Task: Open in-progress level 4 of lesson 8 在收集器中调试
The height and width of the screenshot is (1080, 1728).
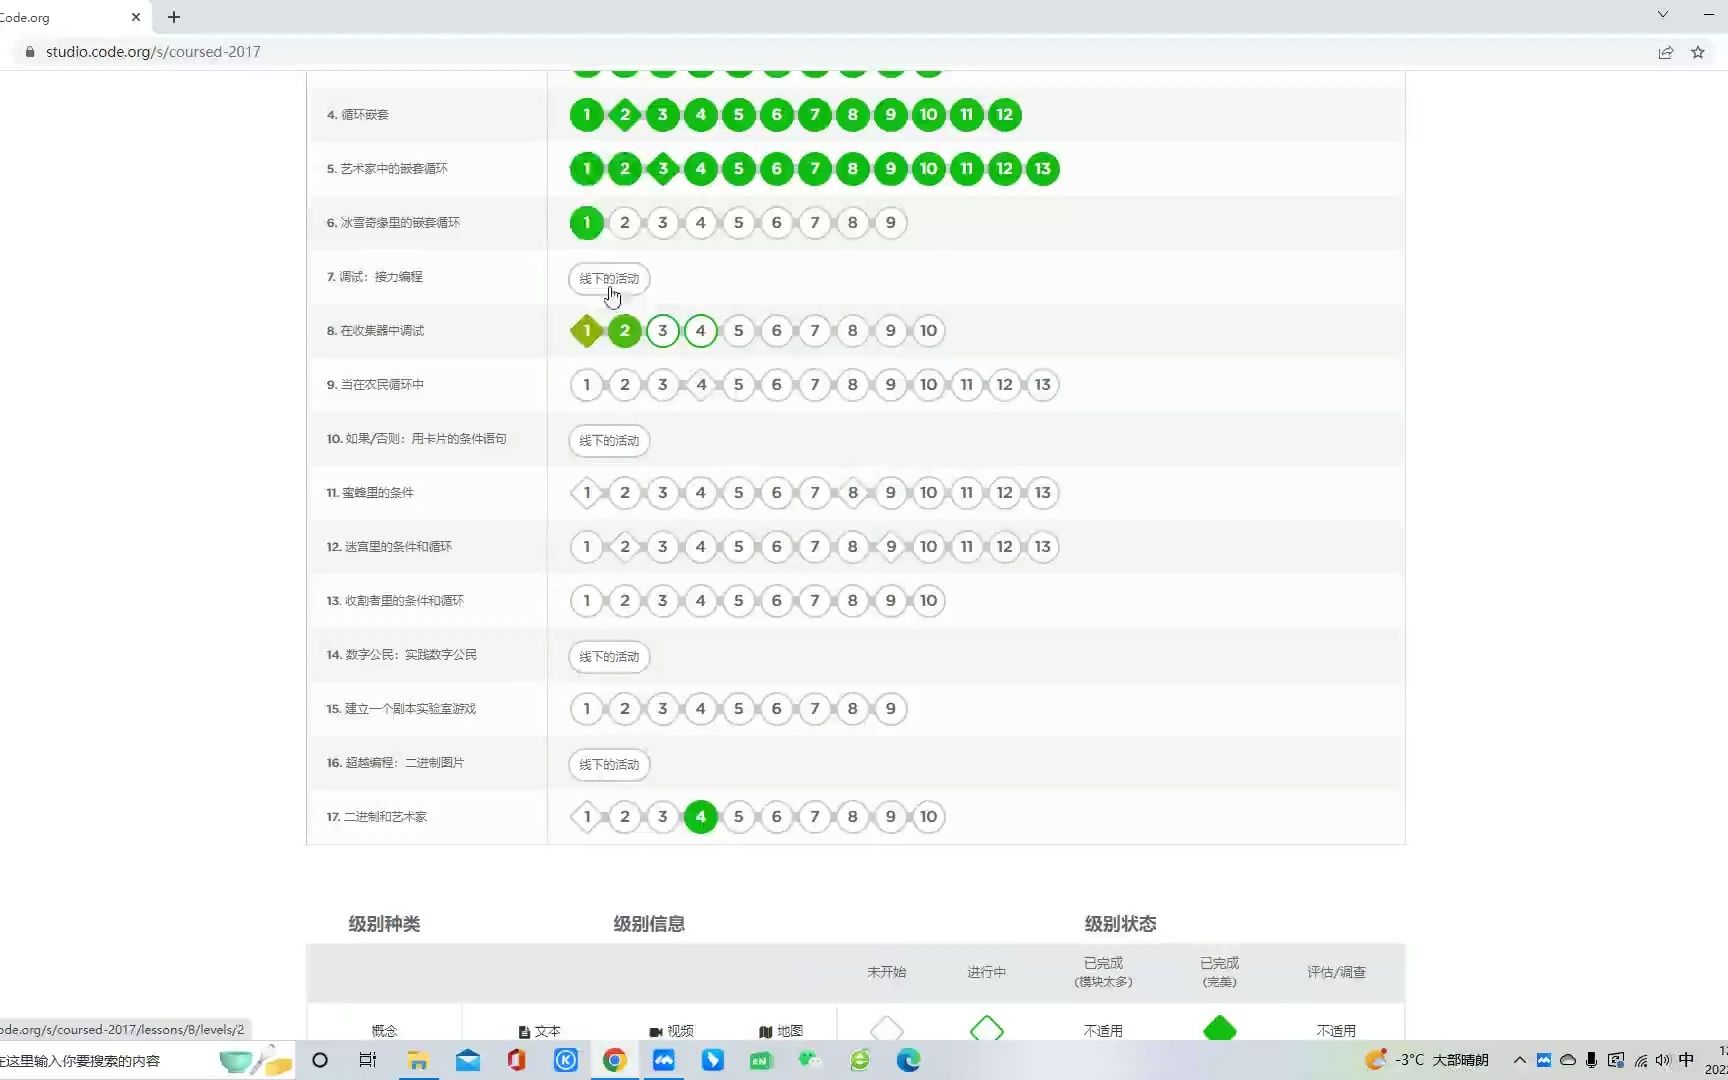Action: point(701,331)
